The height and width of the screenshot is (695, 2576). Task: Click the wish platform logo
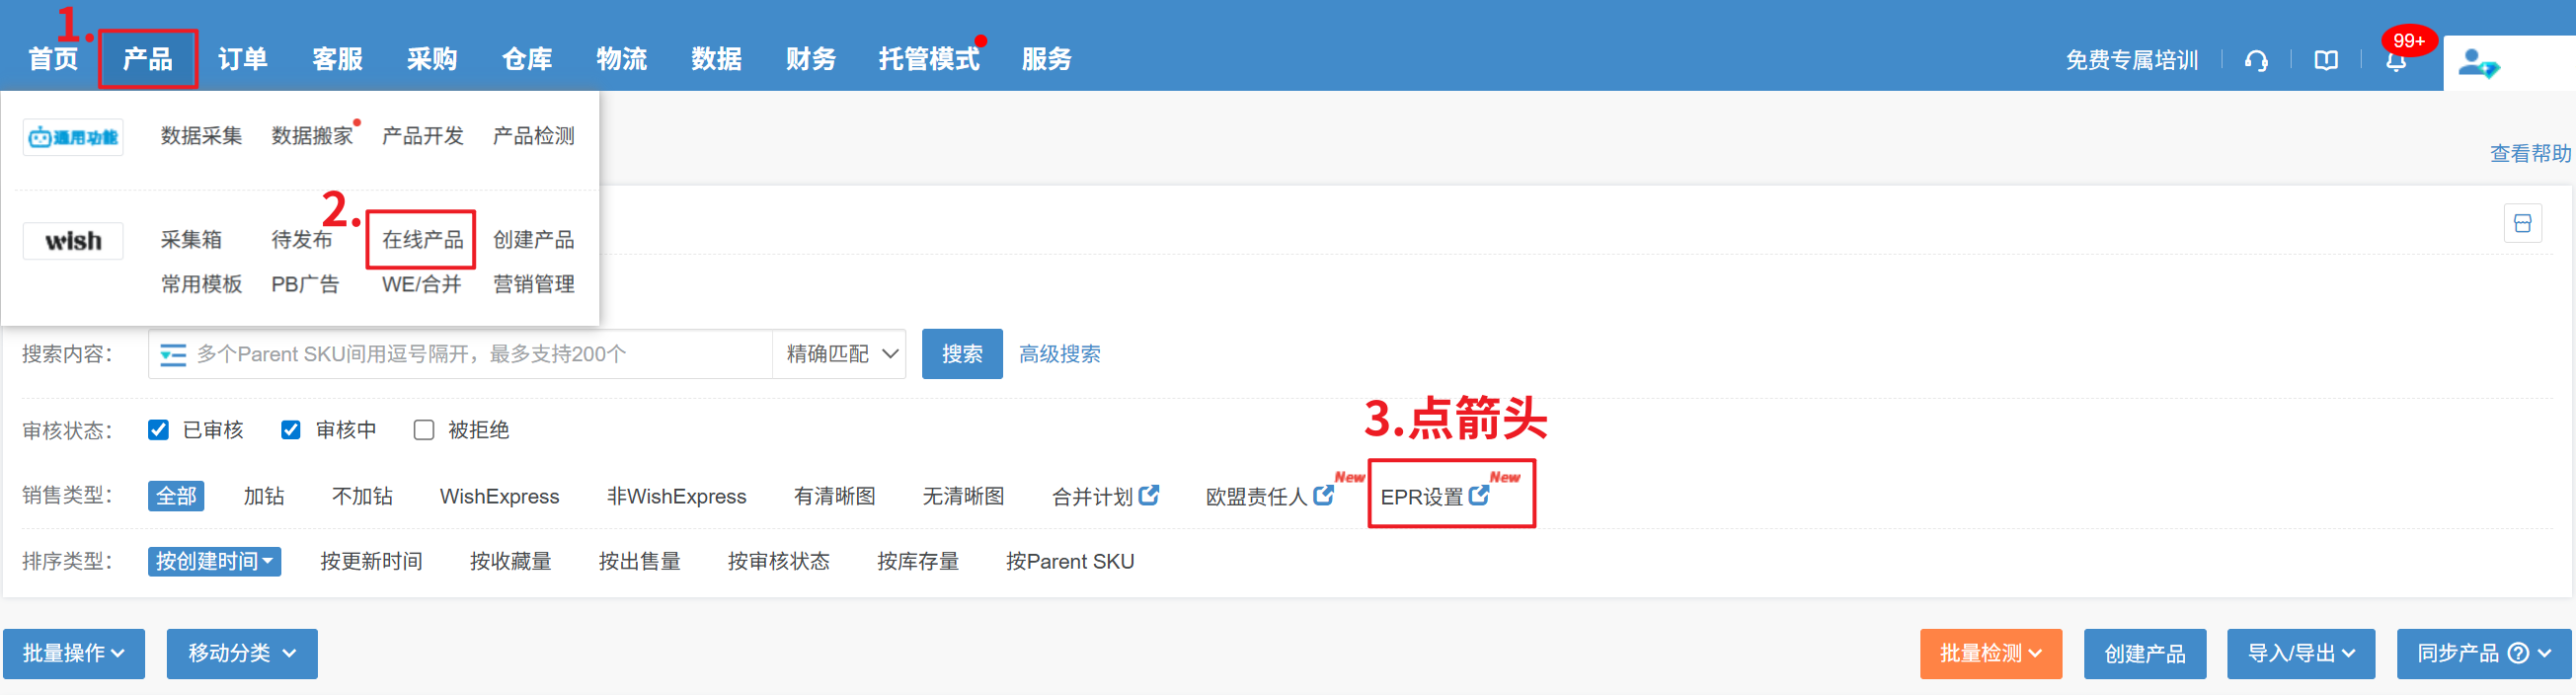point(73,241)
